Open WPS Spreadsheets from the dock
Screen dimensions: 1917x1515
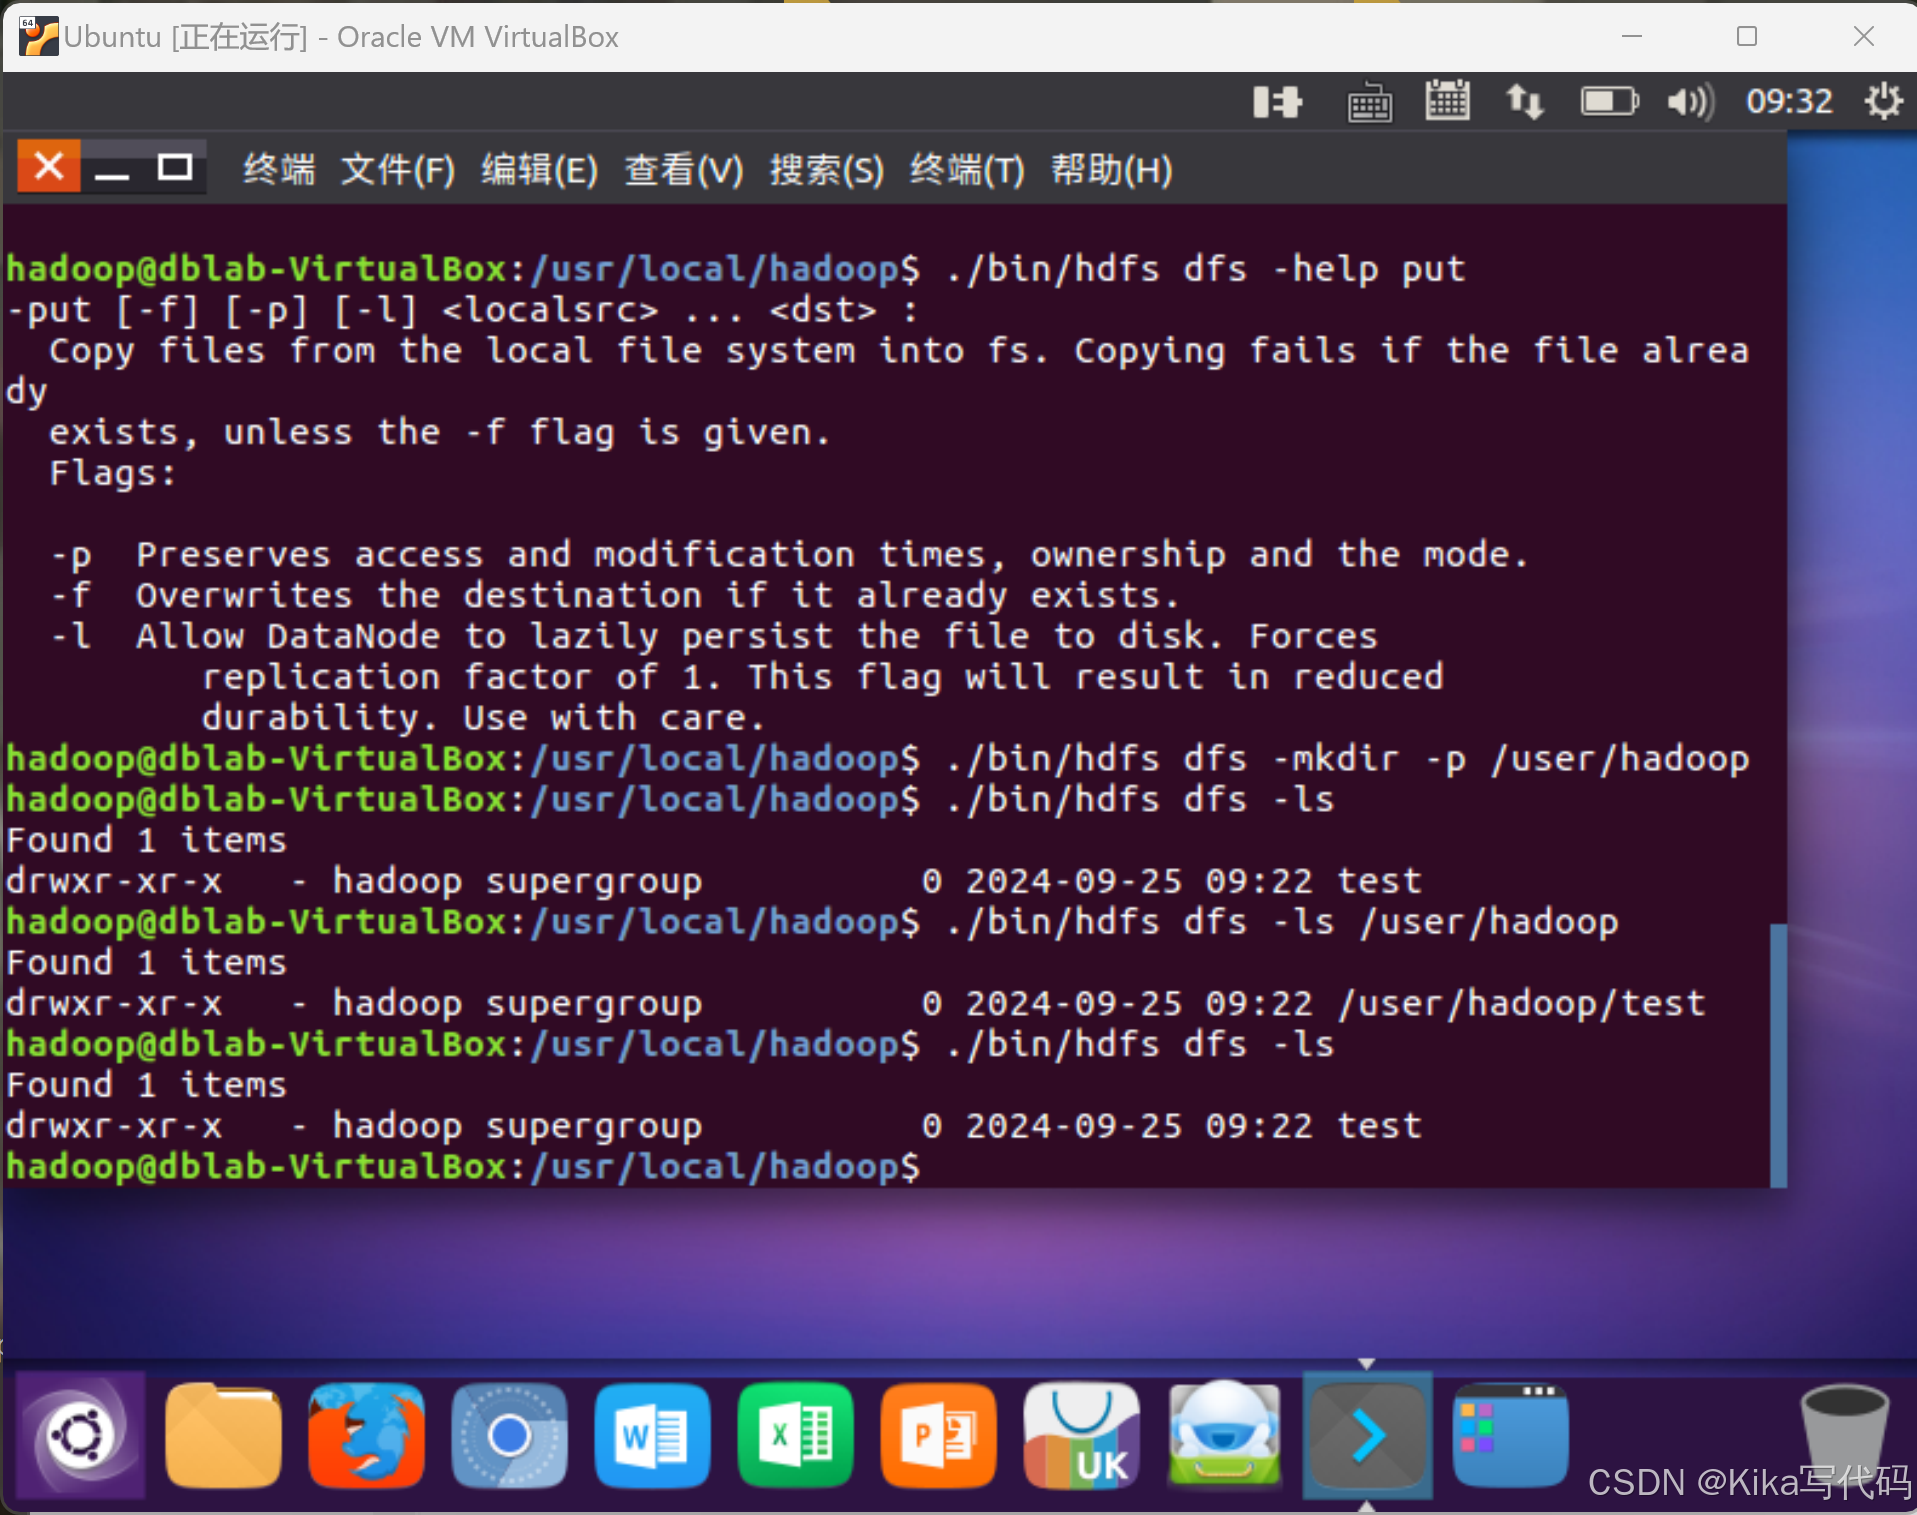(x=795, y=1435)
